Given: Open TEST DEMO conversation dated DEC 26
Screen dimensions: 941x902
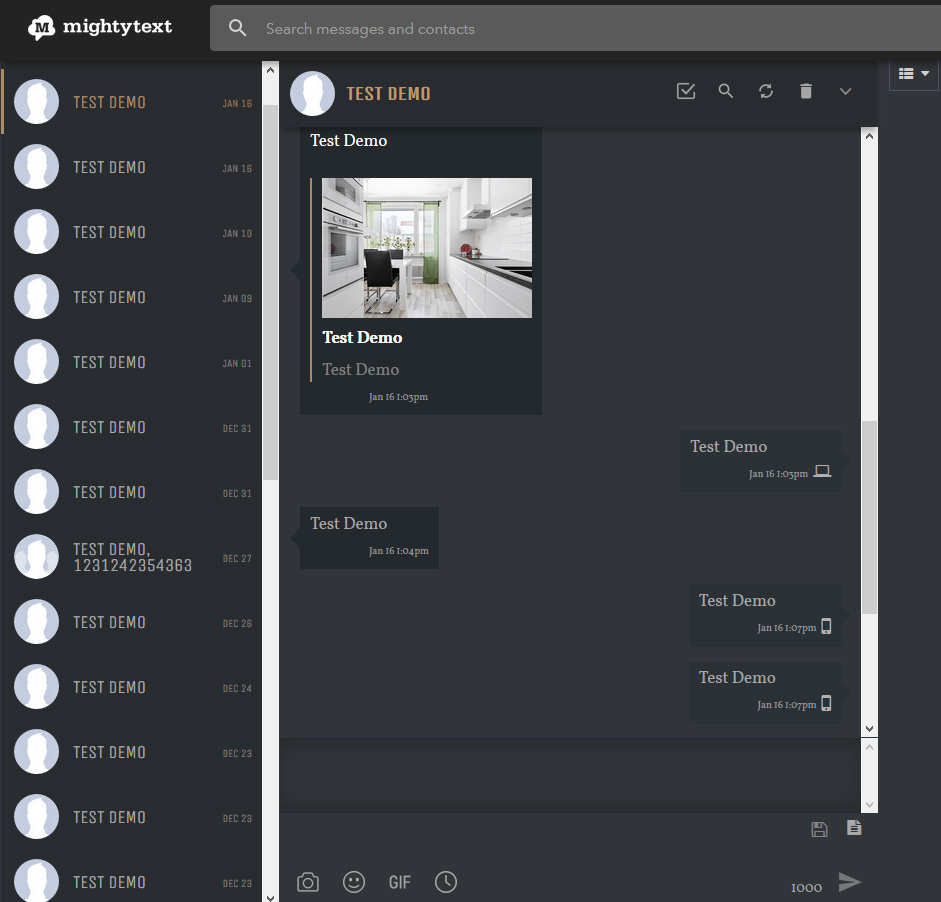Looking at the screenshot, I should tap(132, 622).
